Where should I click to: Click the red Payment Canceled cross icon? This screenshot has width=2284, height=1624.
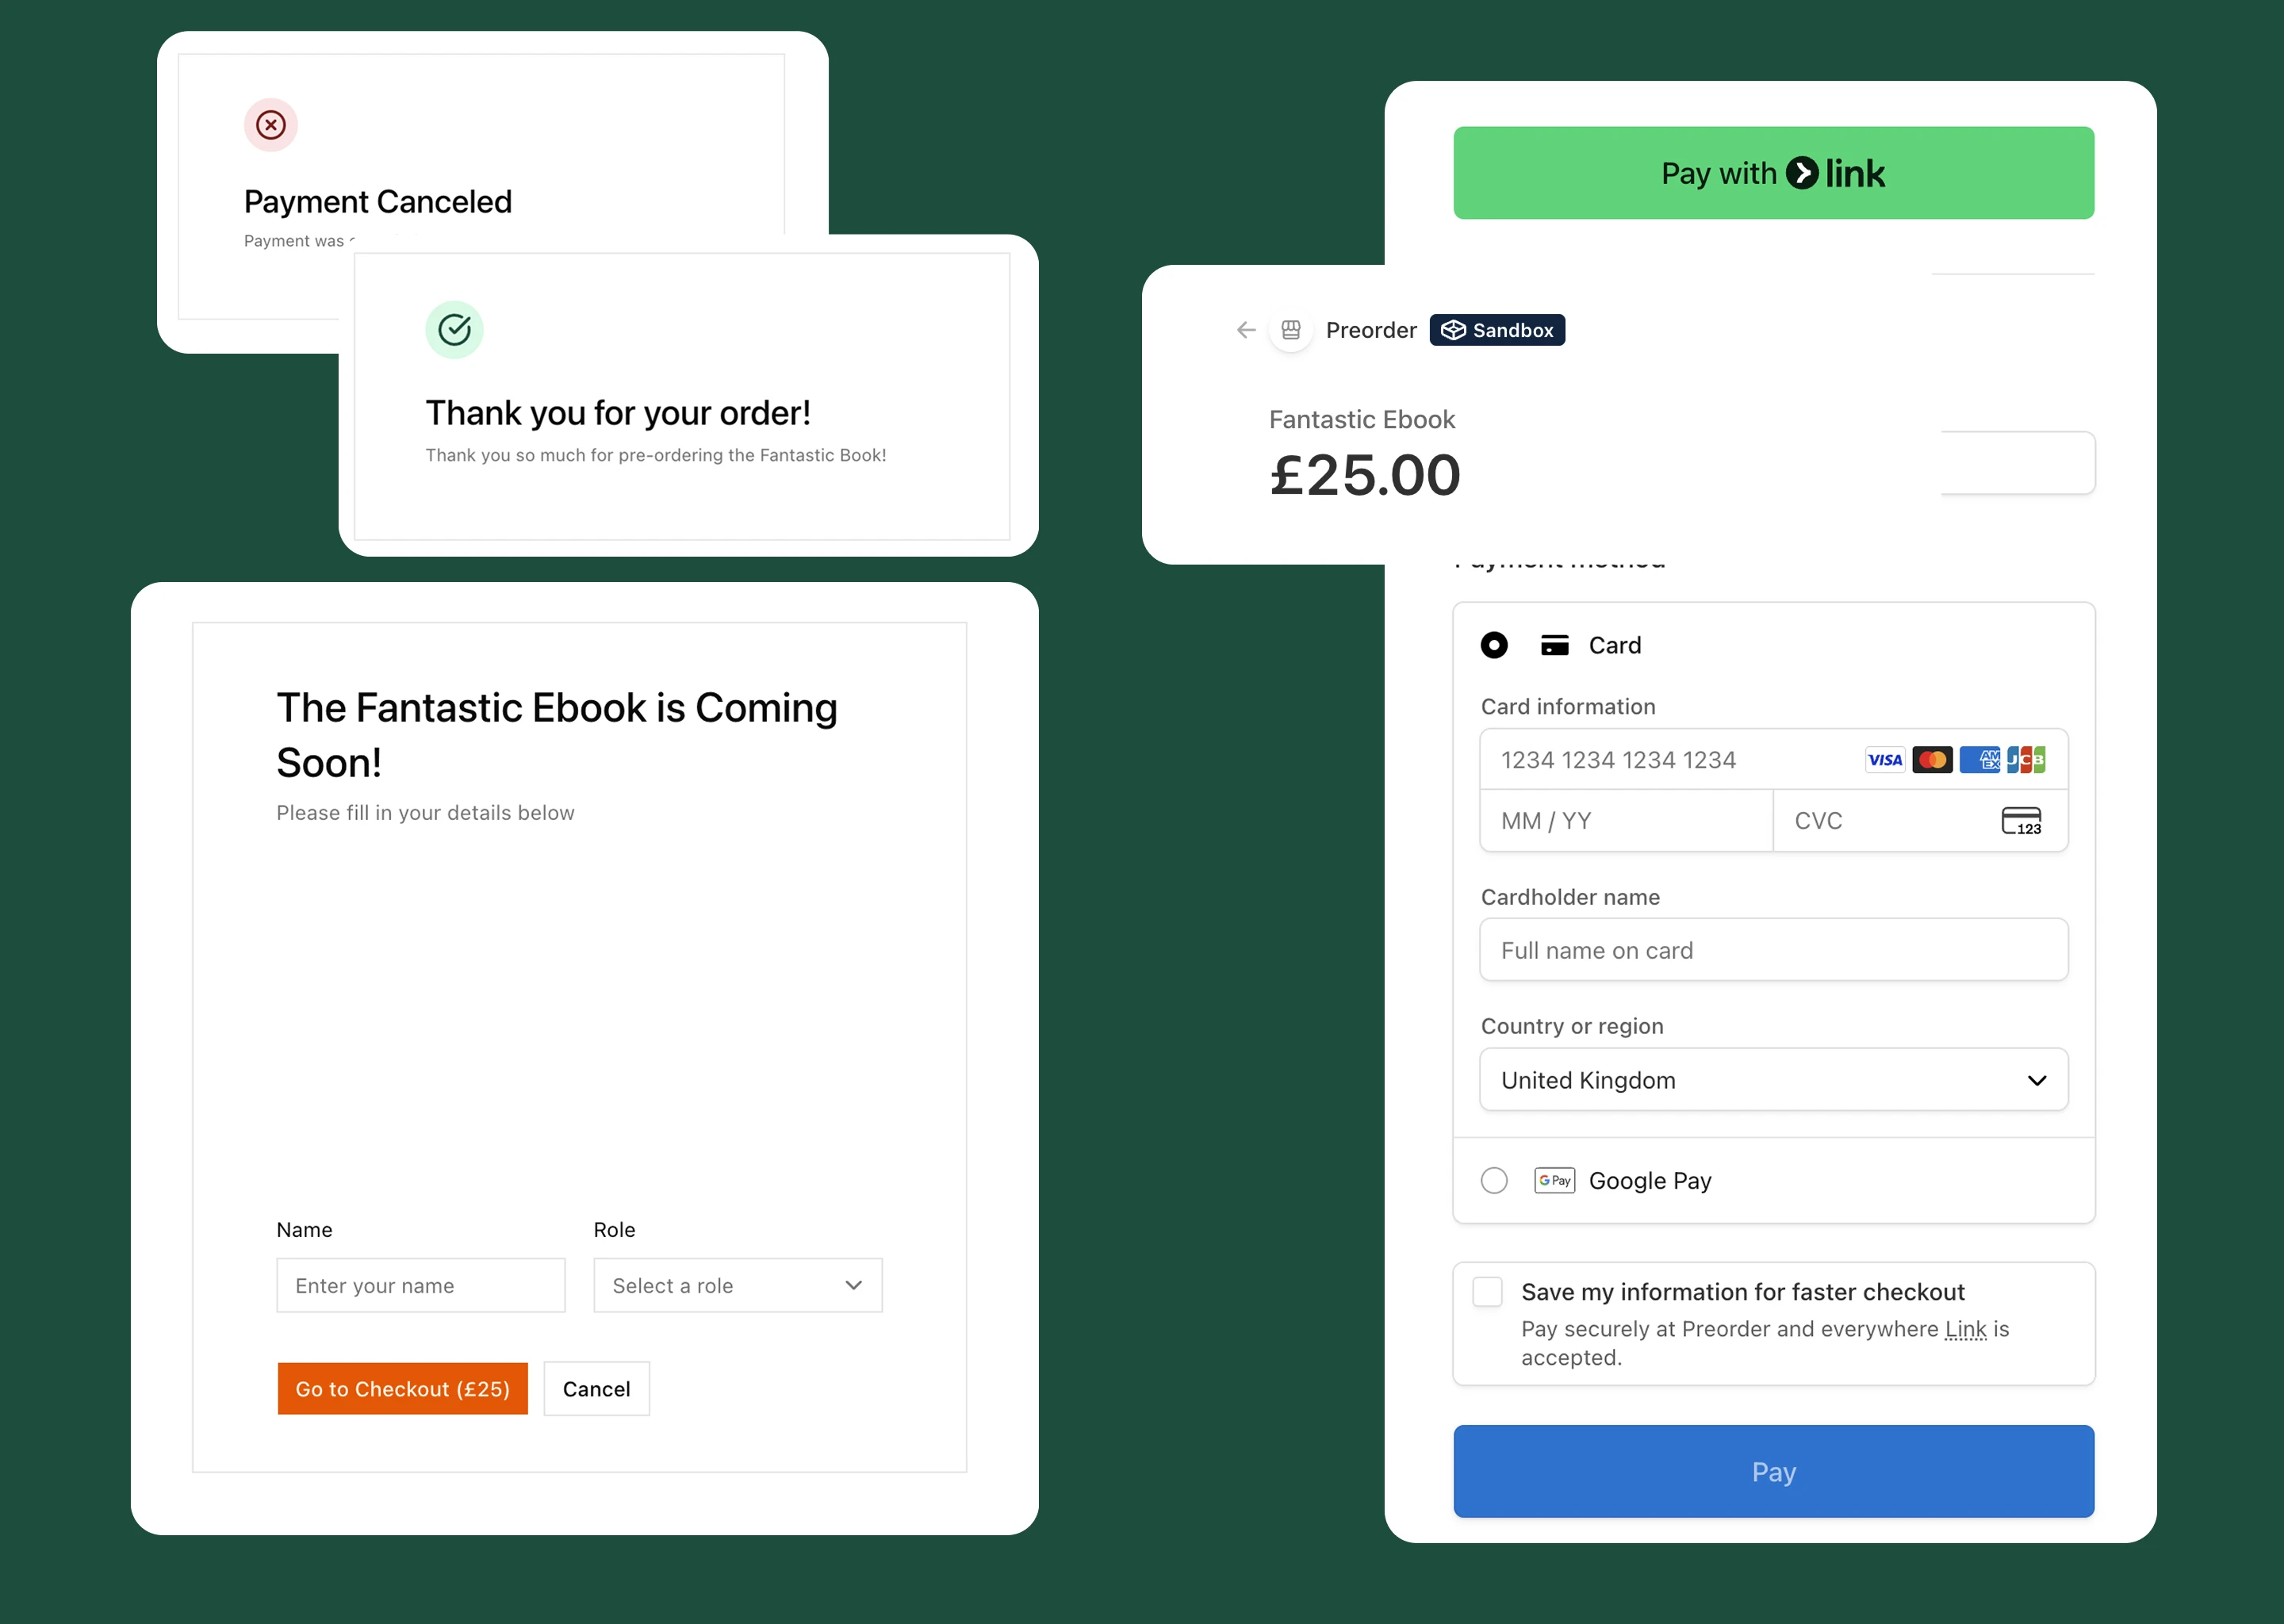pos(271,125)
